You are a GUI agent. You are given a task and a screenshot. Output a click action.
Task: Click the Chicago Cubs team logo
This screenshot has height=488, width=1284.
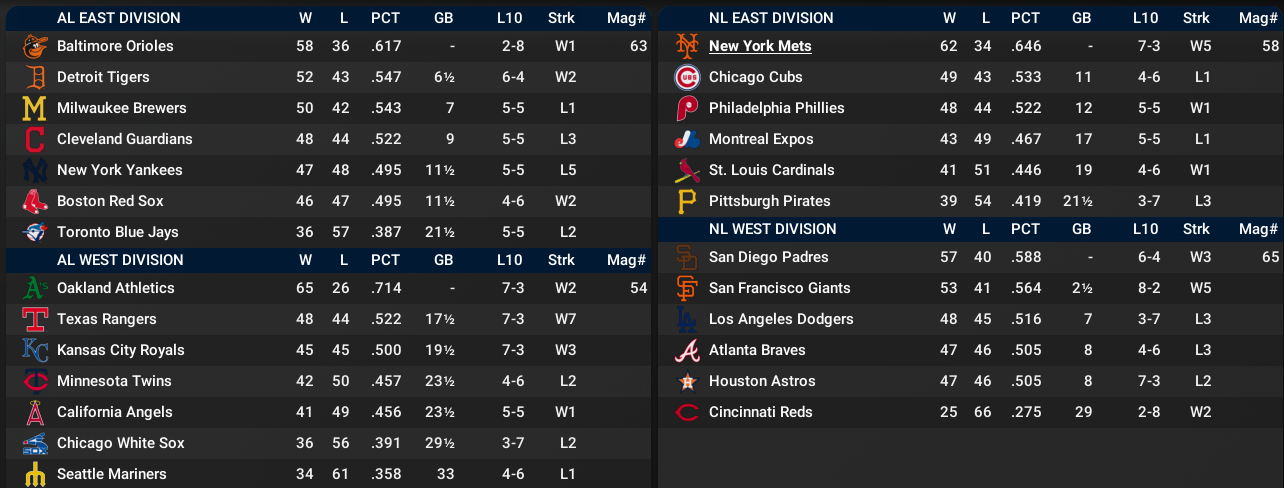(x=686, y=77)
